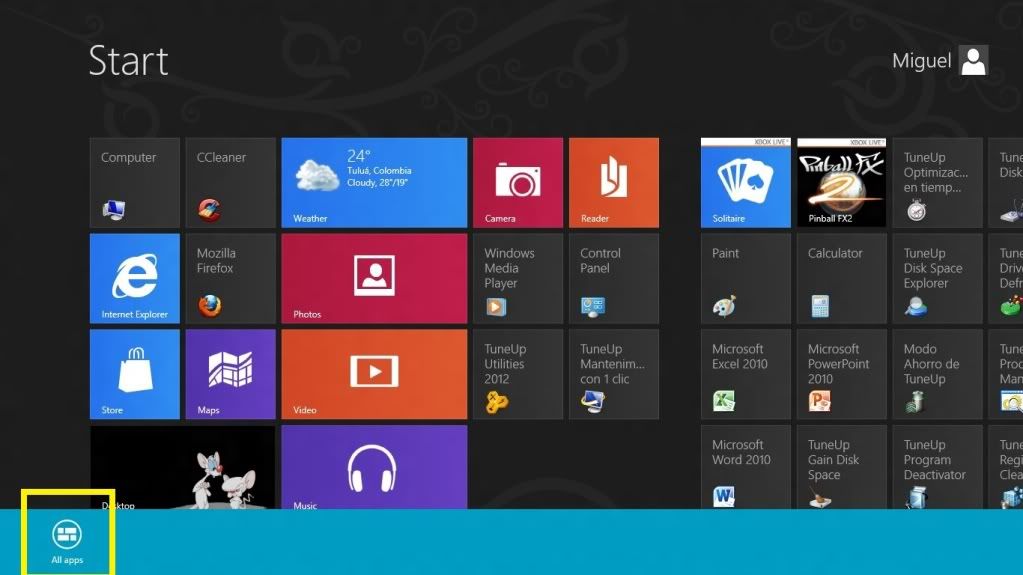This screenshot has height=575, width=1023.
Task: Open the Maps tile
Action: [x=230, y=374]
